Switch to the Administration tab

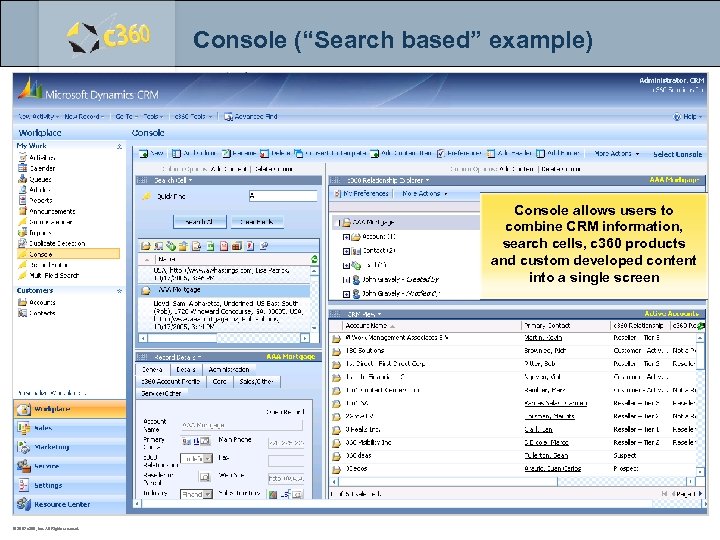point(229,369)
